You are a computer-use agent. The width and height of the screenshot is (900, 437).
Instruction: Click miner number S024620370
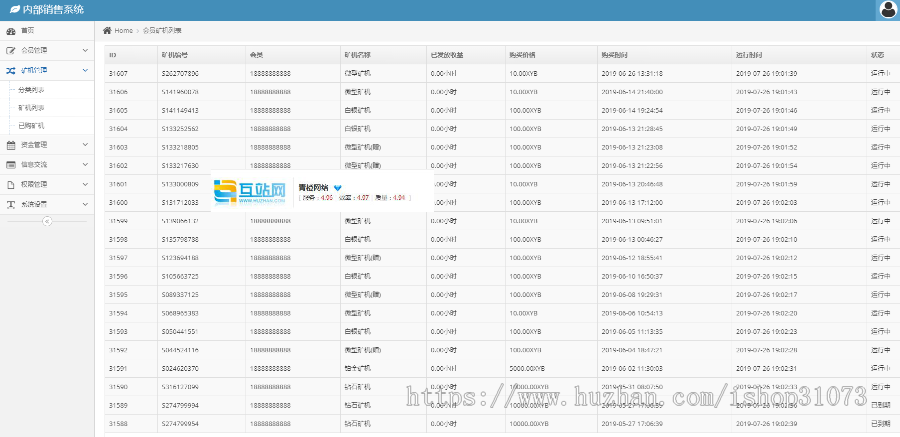(x=180, y=368)
